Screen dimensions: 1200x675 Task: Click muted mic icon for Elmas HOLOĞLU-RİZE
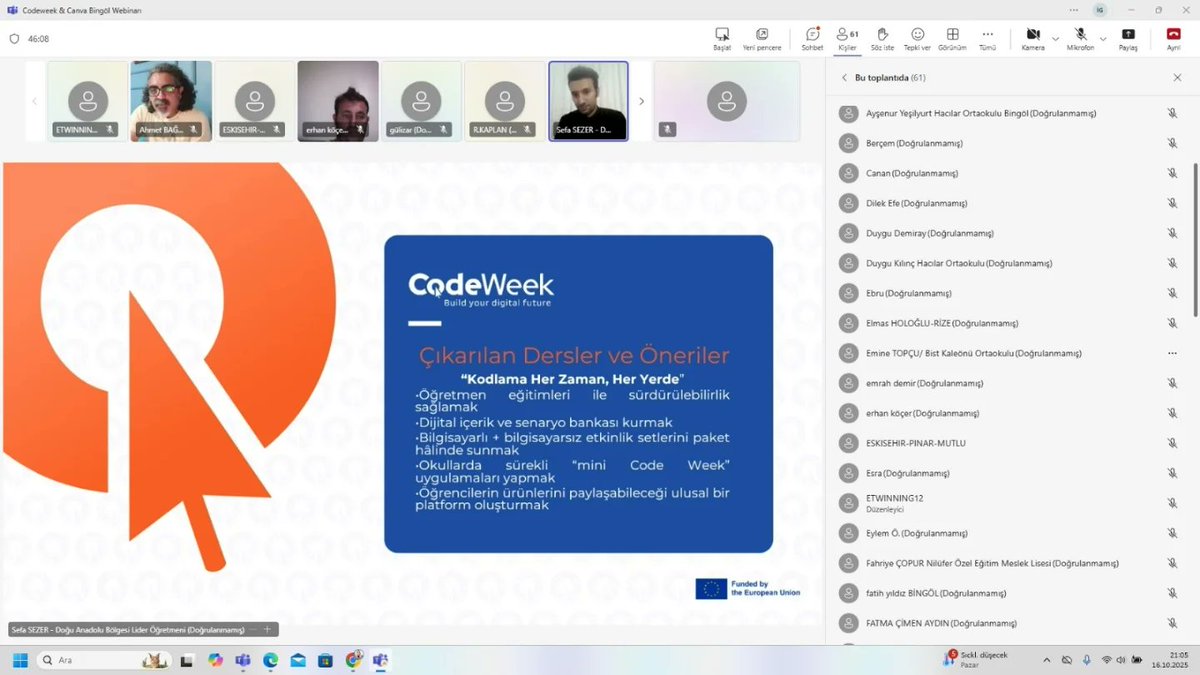(x=1172, y=323)
